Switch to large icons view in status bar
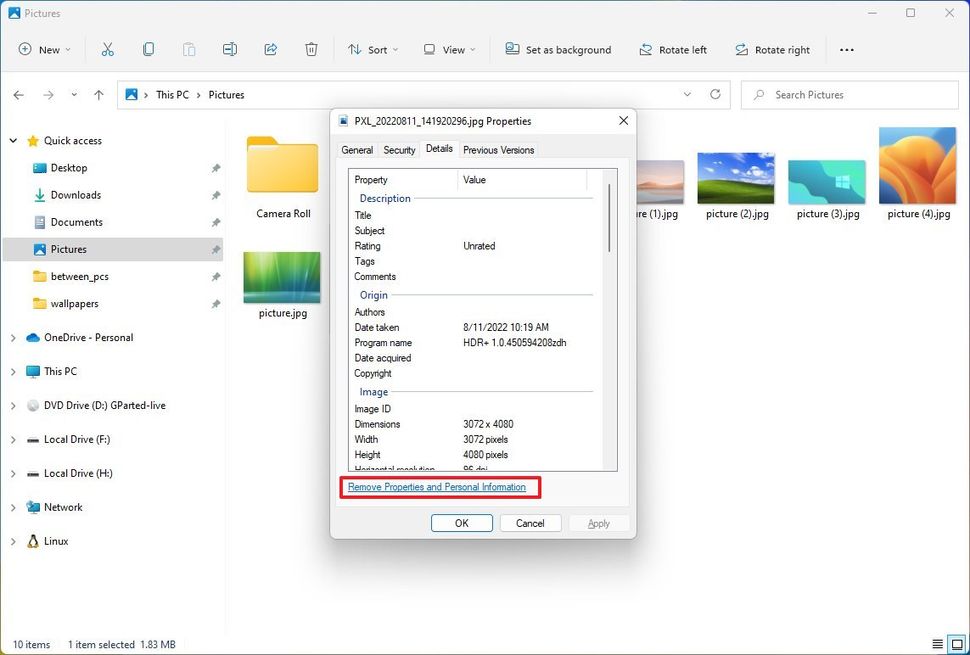The height and width of the screenshot is (655, 970). coord(955,645)
